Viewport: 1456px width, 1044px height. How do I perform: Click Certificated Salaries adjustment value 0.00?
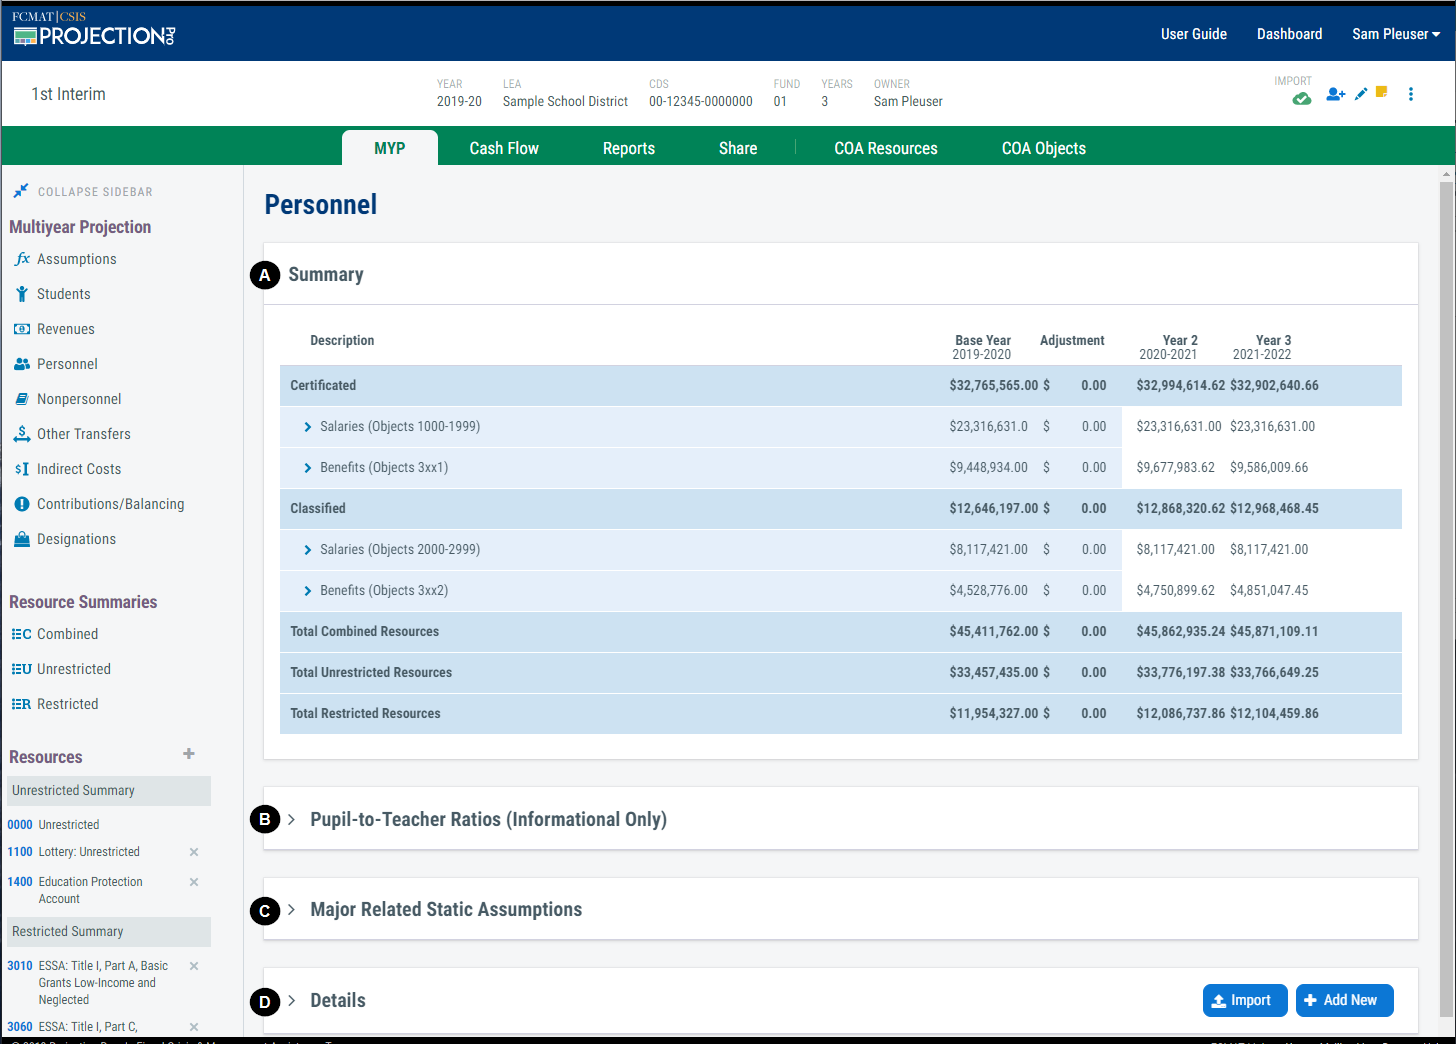[1094, 427]
